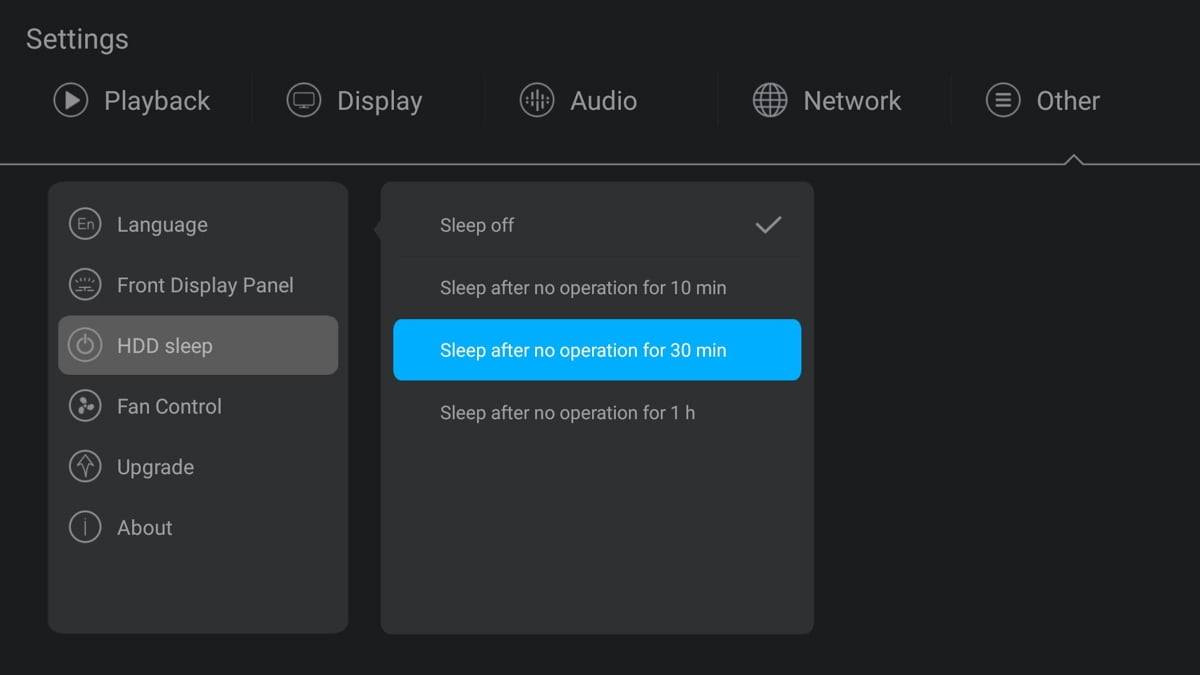Screen dimensions: 1200x675
Task: Click the Language 'En' icon
Action: 85,224
